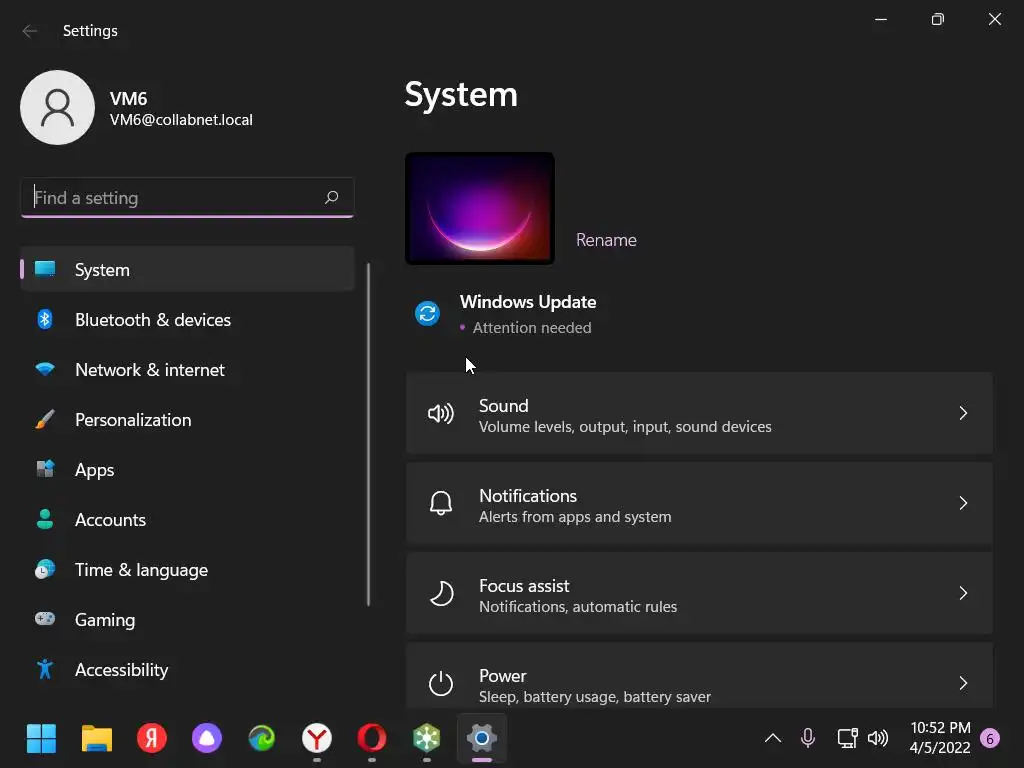Show hidden tray icons chevron
Viewport: 1024px width, 768px height.
773,739
